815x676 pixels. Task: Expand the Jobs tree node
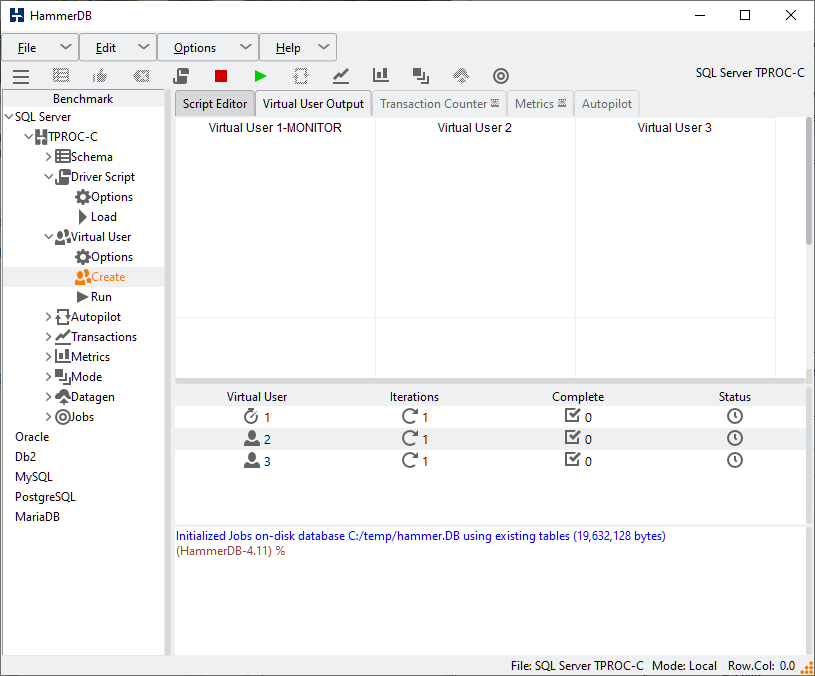(48, 417)
